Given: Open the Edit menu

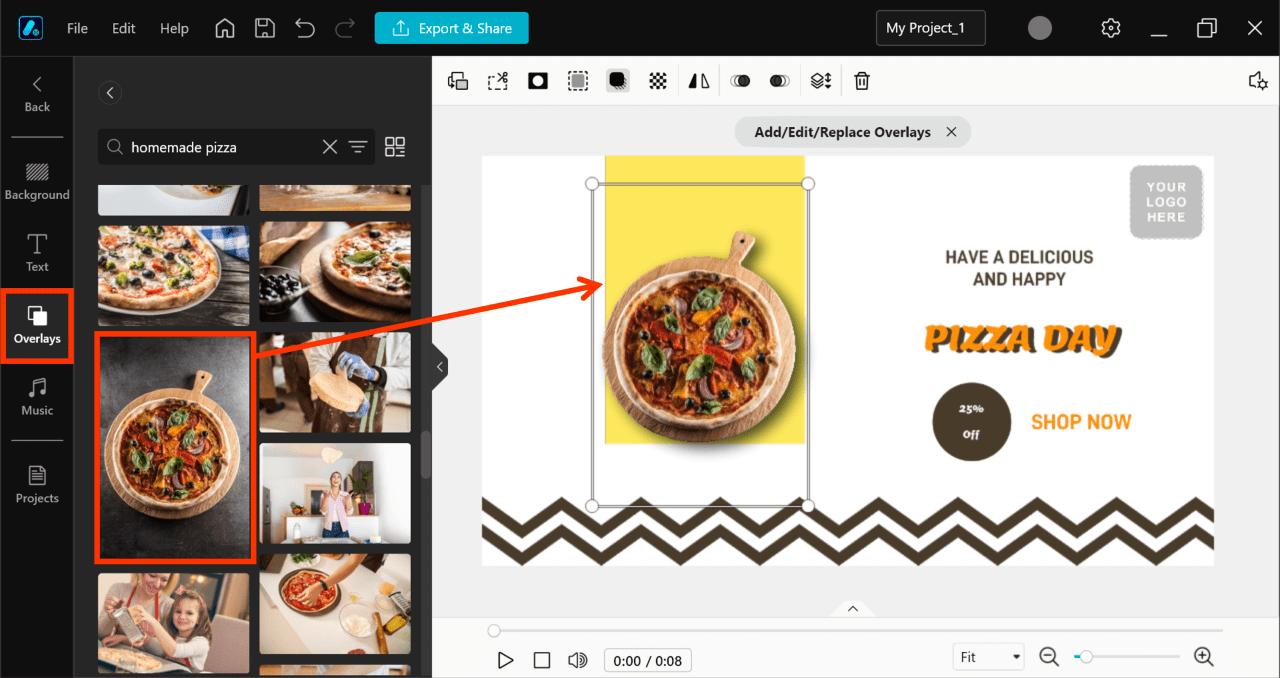Looking at the screenshot, I should click(x=123, y=28).
